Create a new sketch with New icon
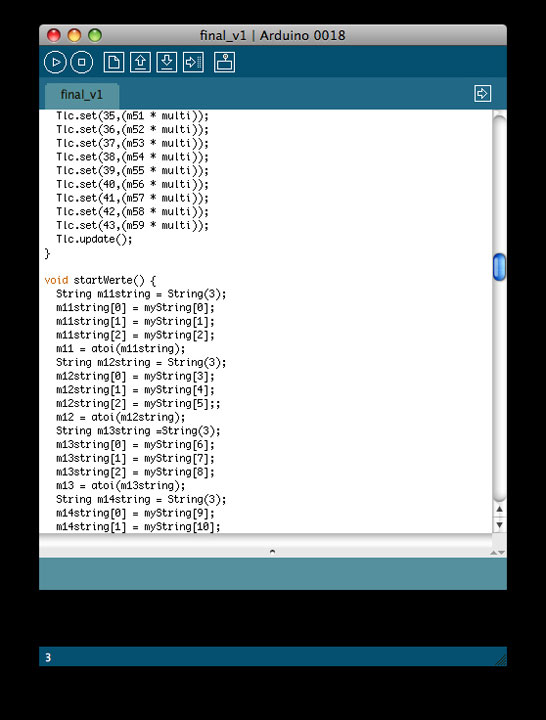The width and height of the screenshot is (546, 720). (113, 62)
